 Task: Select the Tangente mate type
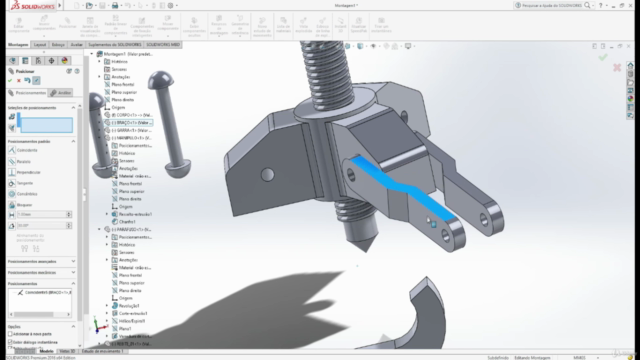pyautogui.click(x=21, y=183)
